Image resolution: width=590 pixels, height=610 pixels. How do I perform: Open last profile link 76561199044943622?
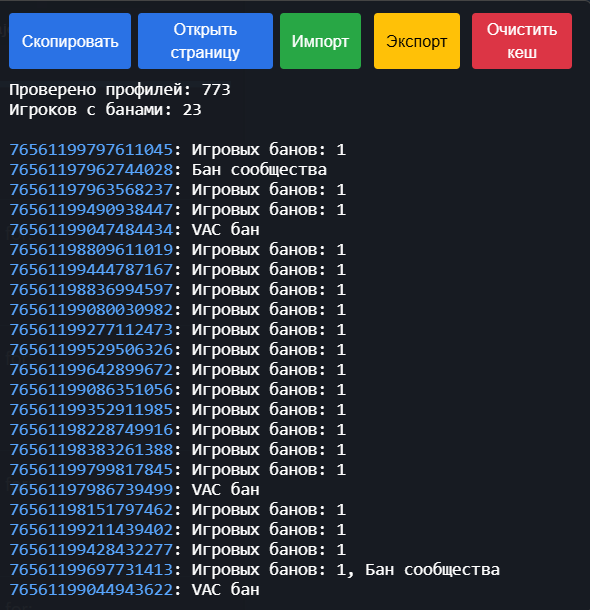coord(91,590)
